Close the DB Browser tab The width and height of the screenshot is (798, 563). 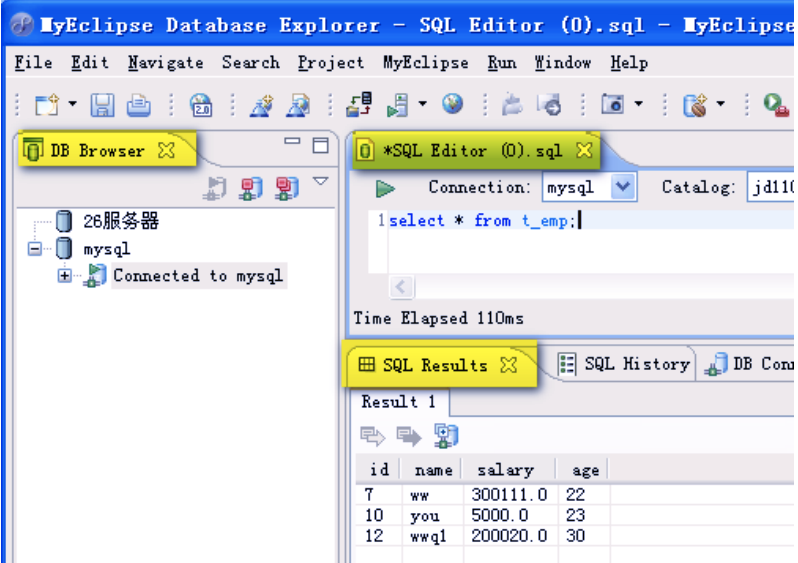pyautogui.click(x=166, y=150)
